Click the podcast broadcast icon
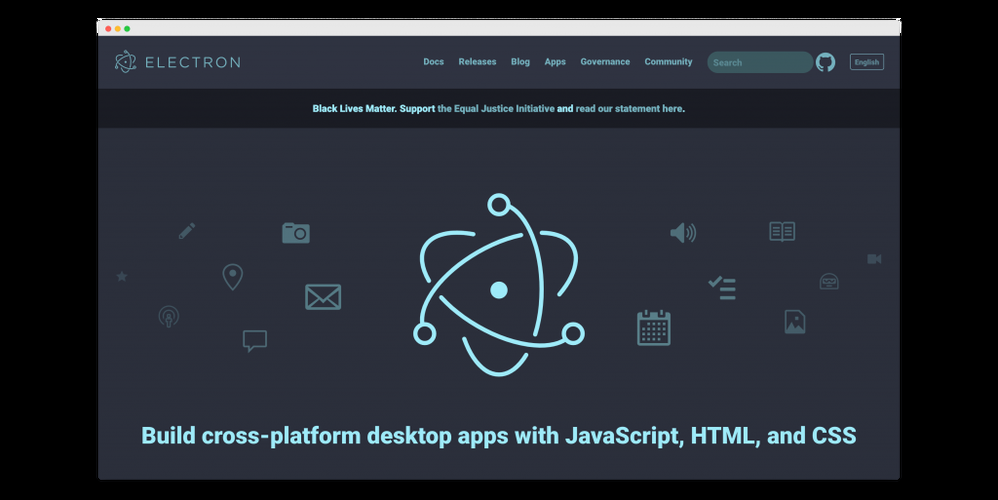Viewport: 998px width, 500px height. pos(169,317)
